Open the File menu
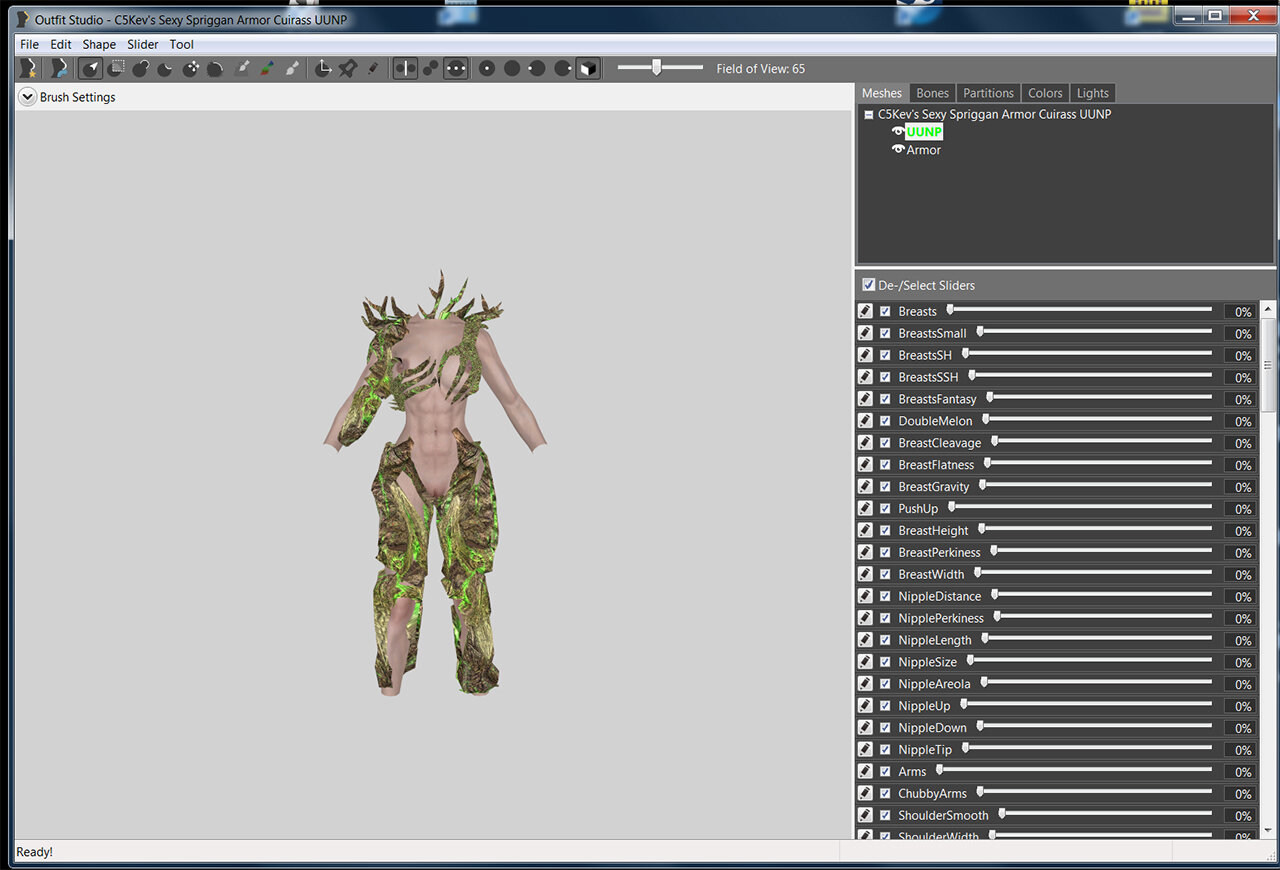This screenshot has height=870, width=1280. [29, 44]
